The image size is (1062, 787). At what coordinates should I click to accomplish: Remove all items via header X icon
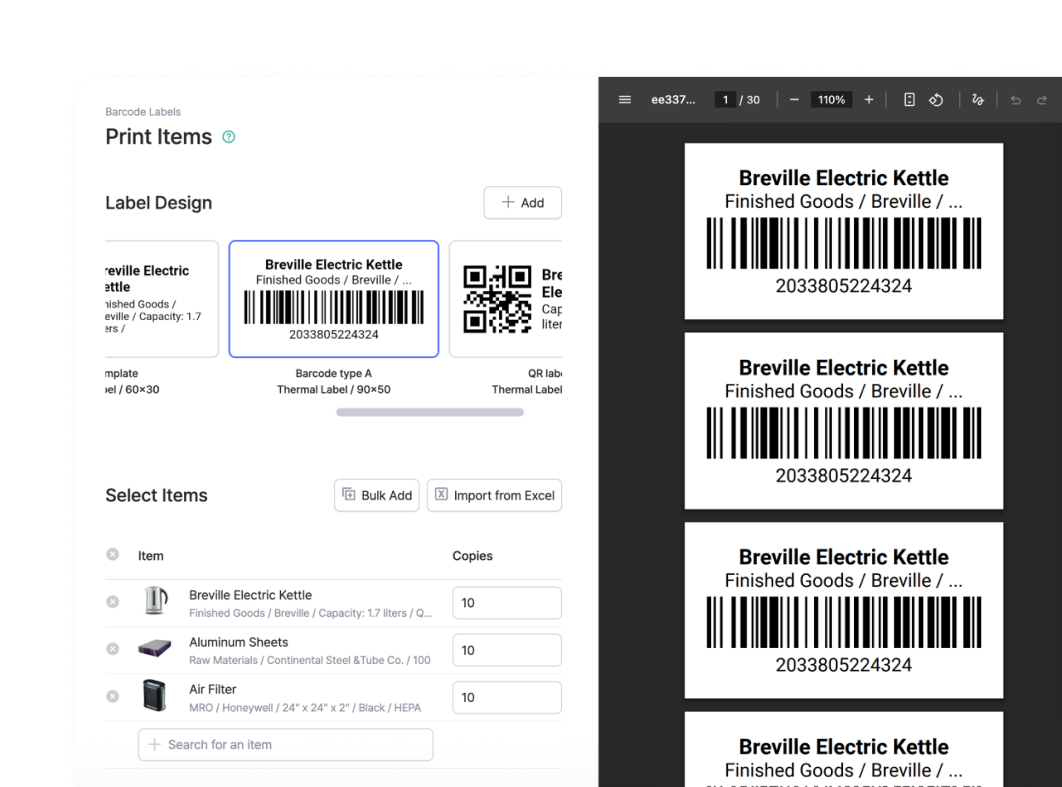click(x=112, y=555)
